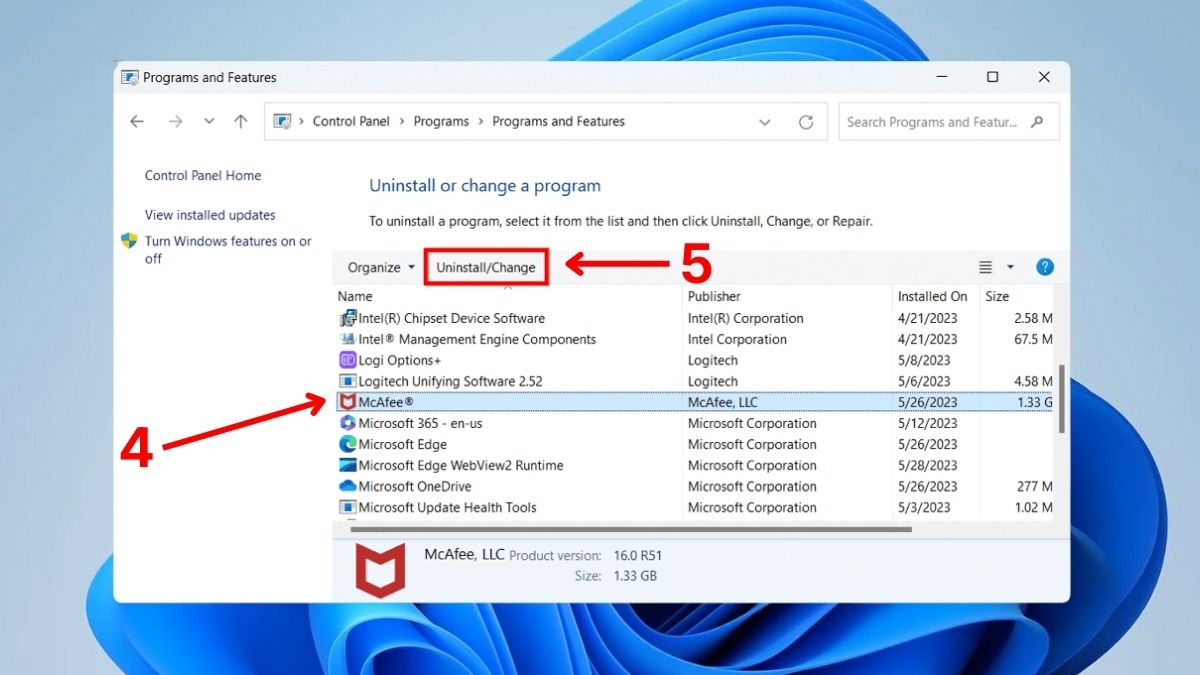Screen dimensions: 1200x675
Task: Click the Logitech Unifying Software icon
Action: 347,381
